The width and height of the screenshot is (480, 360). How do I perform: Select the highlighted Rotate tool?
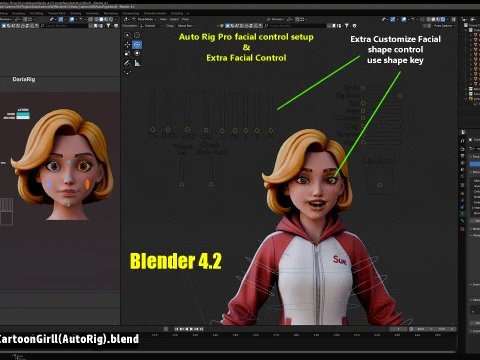(137, 44)
